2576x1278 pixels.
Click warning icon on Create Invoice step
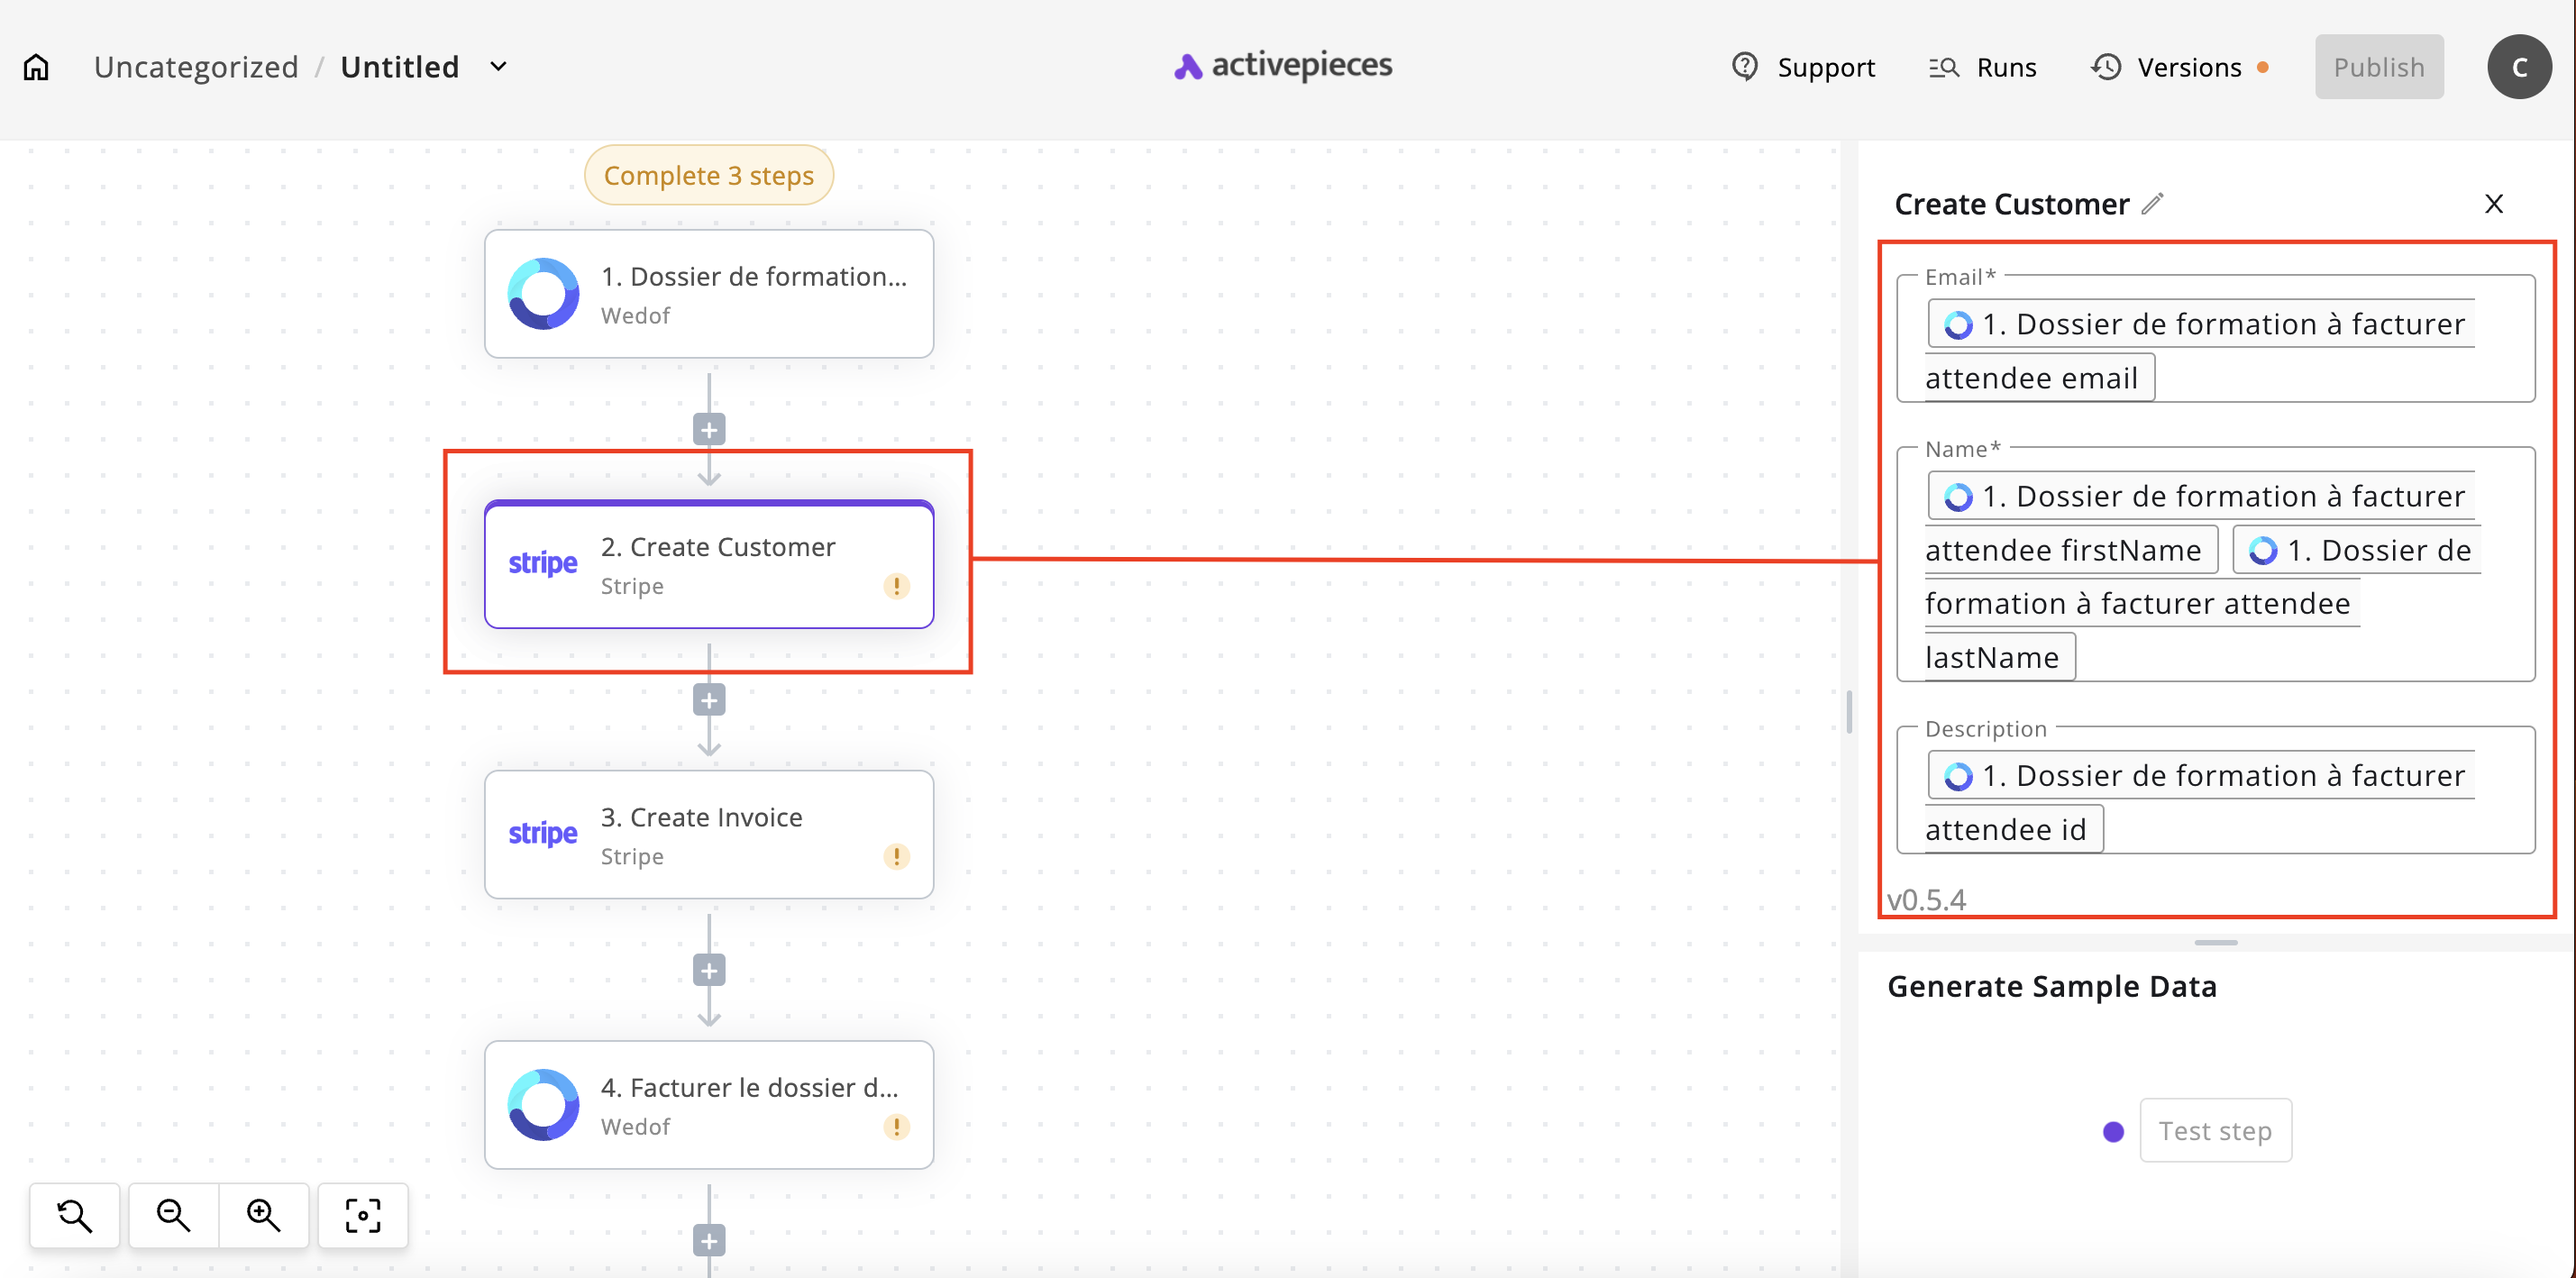896,856
